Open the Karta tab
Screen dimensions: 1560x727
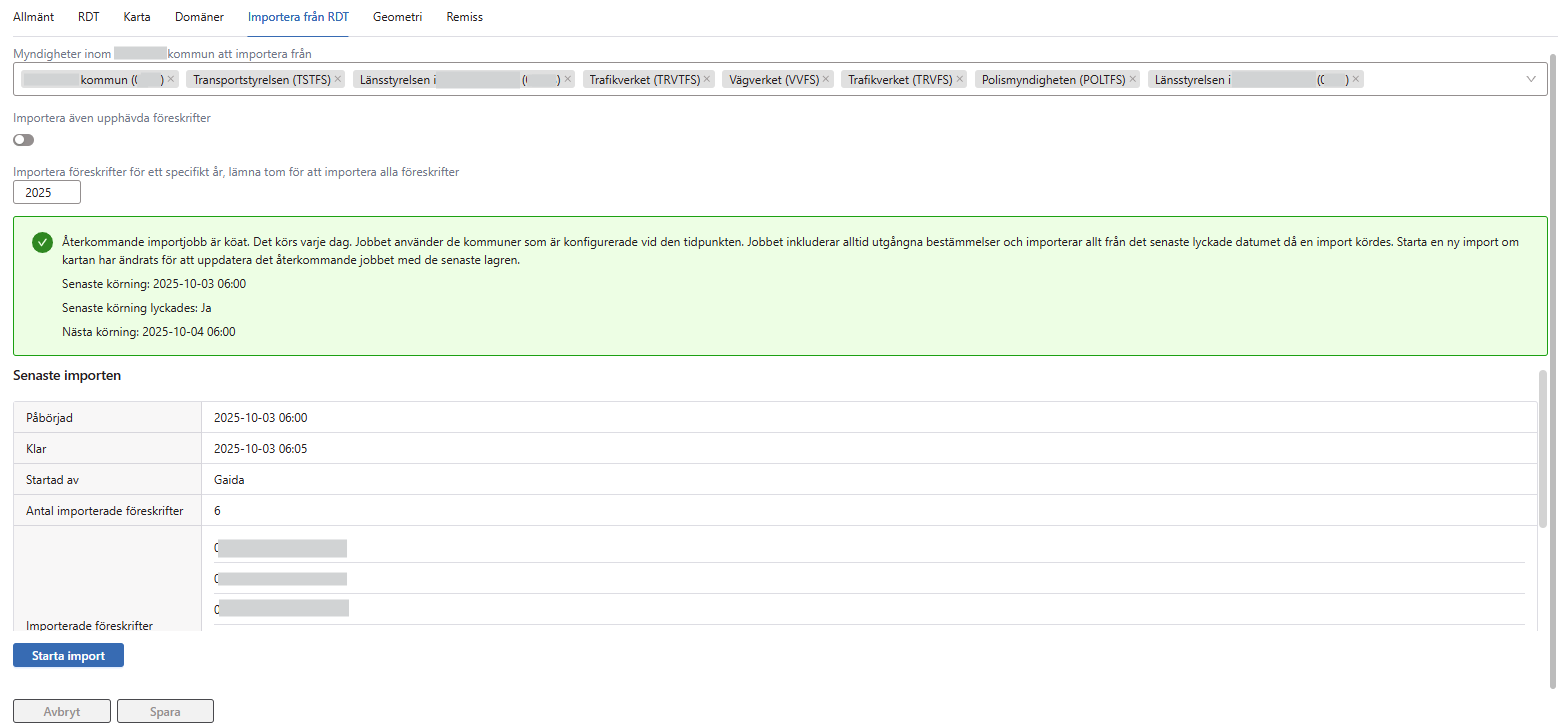point(137,17)
